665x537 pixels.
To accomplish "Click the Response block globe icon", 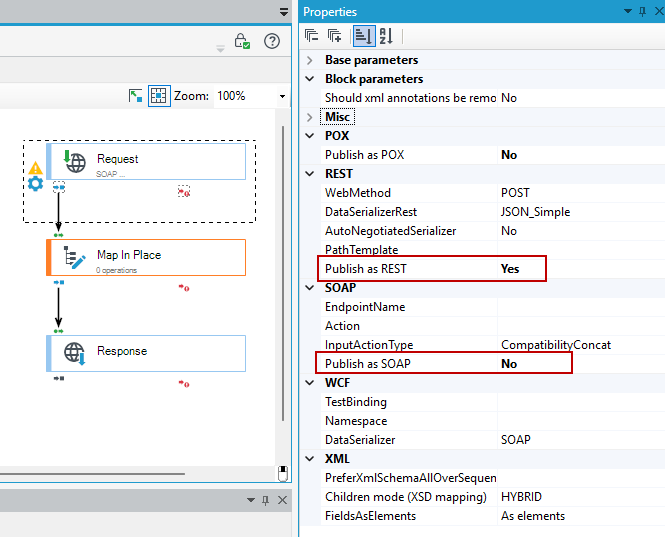I will [x=75, y=353].
